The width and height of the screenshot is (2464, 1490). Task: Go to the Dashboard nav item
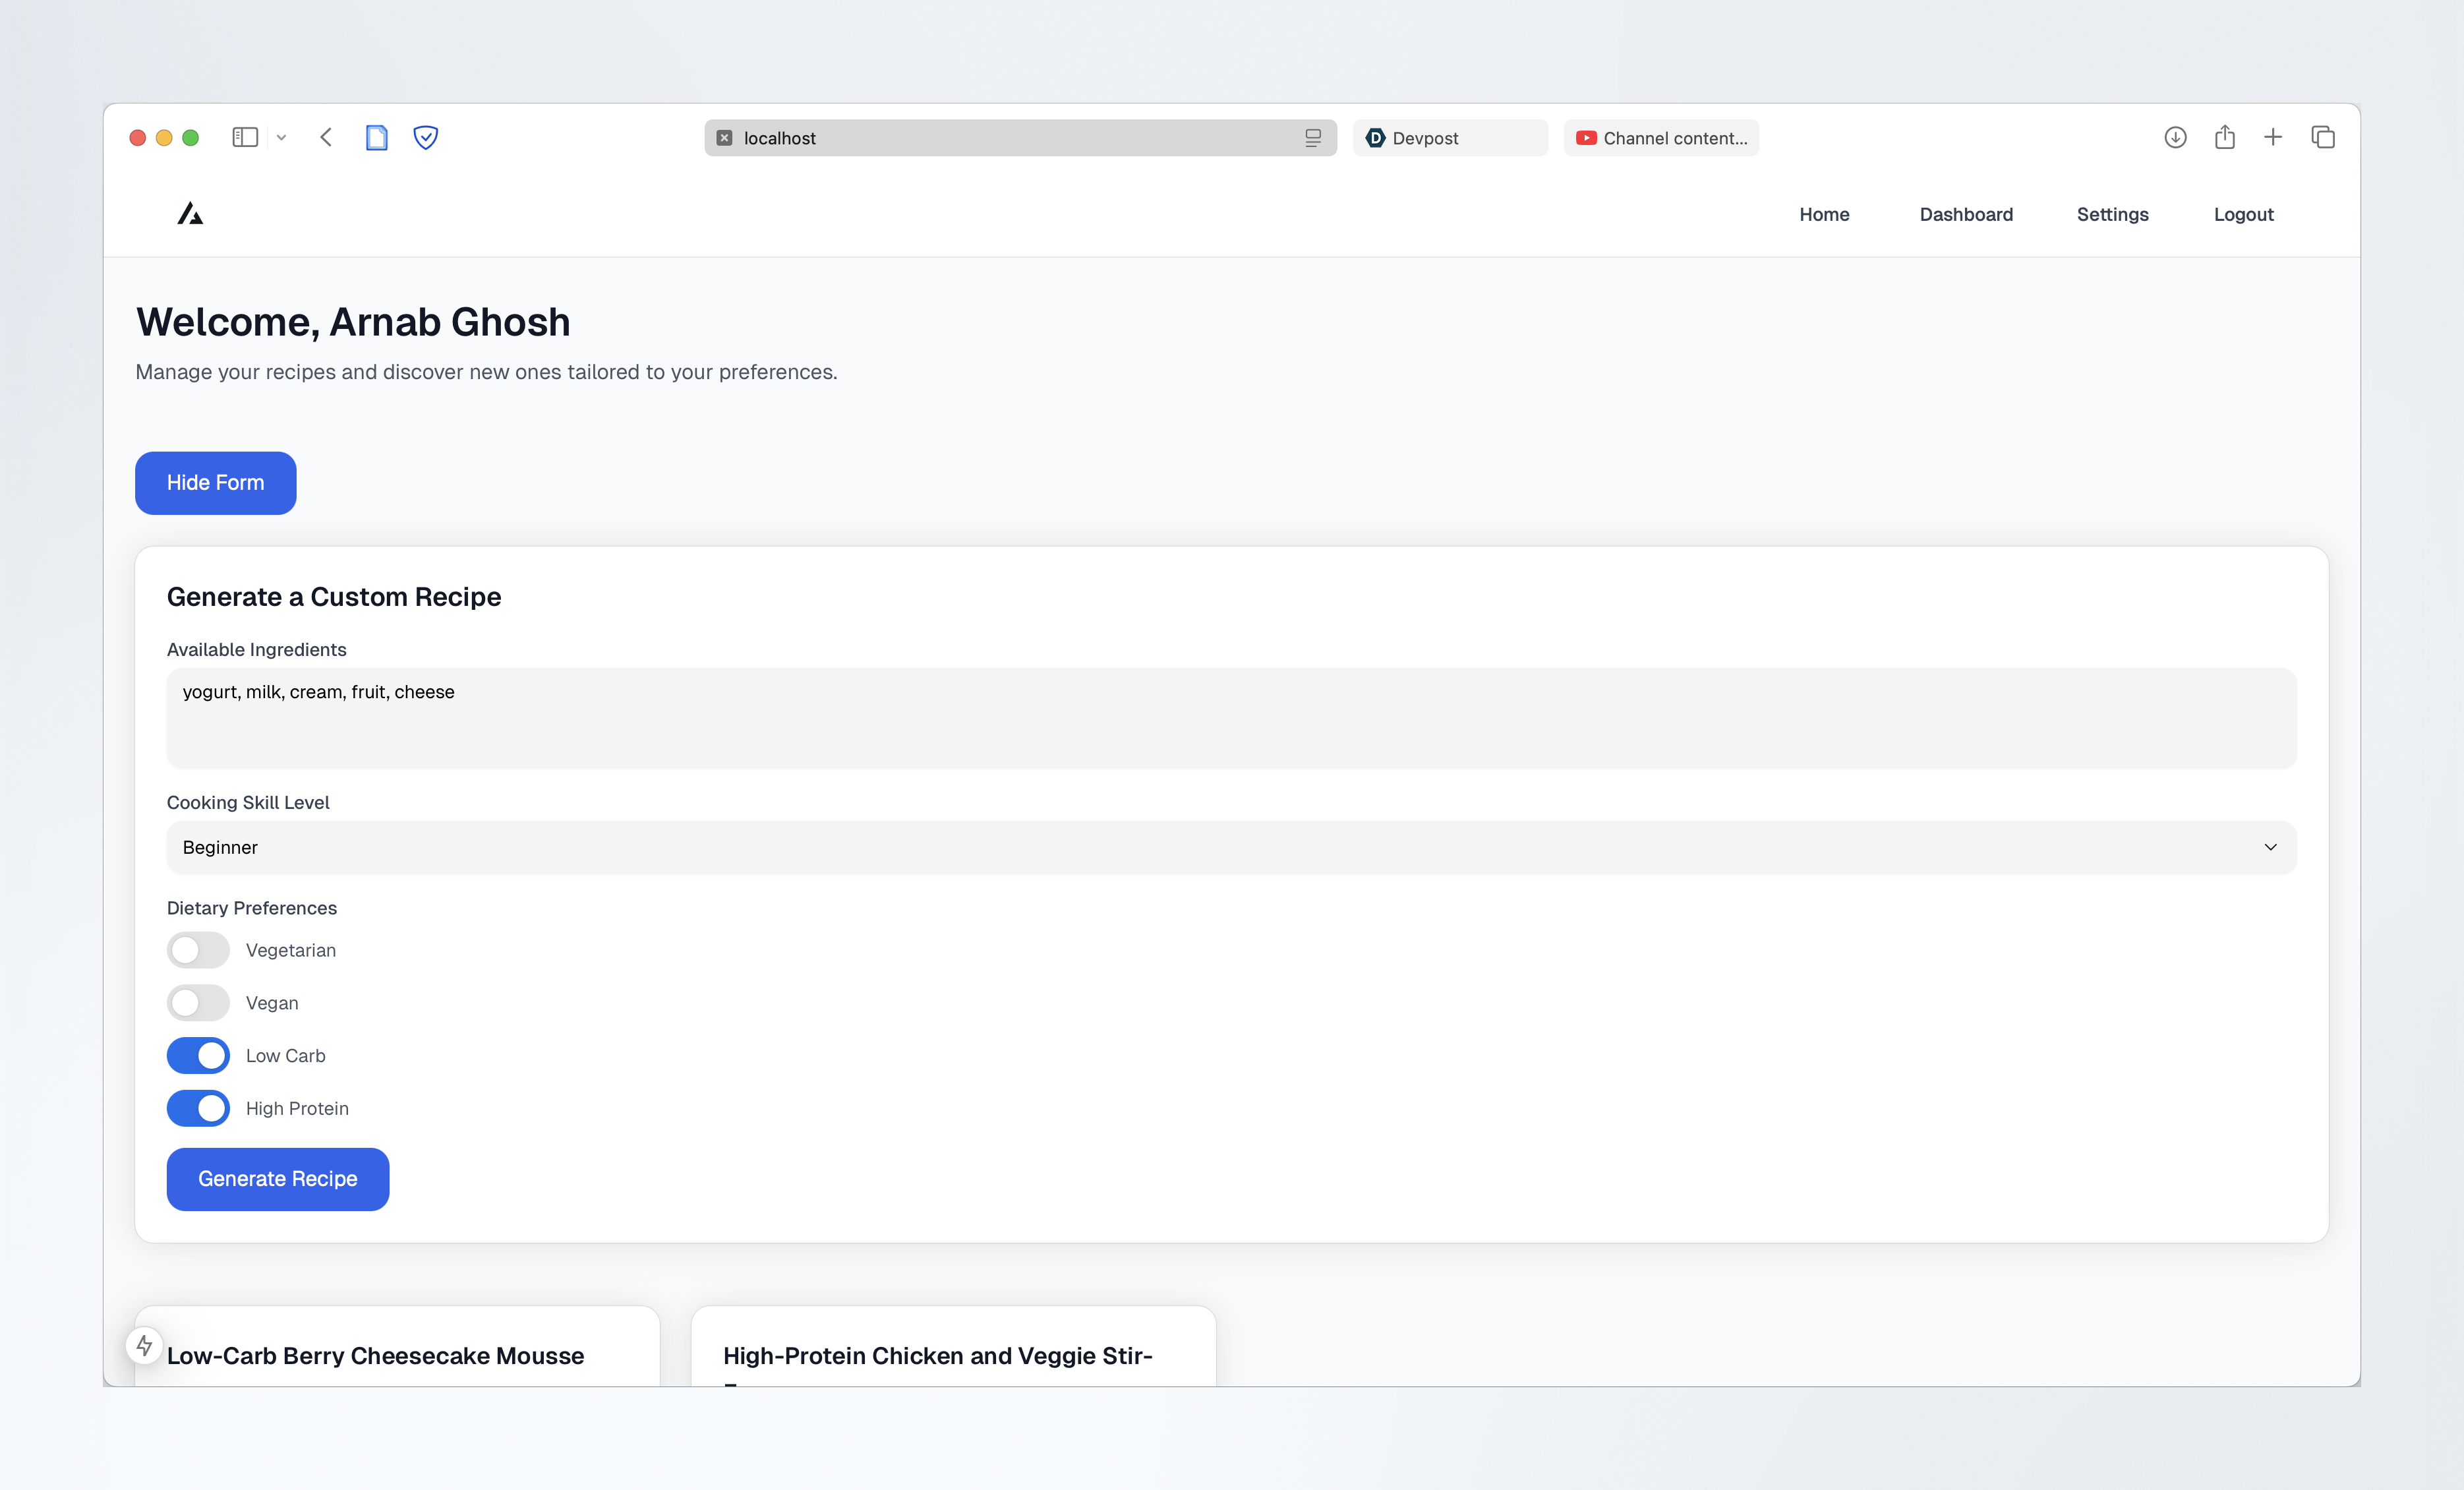[1966, 214]
